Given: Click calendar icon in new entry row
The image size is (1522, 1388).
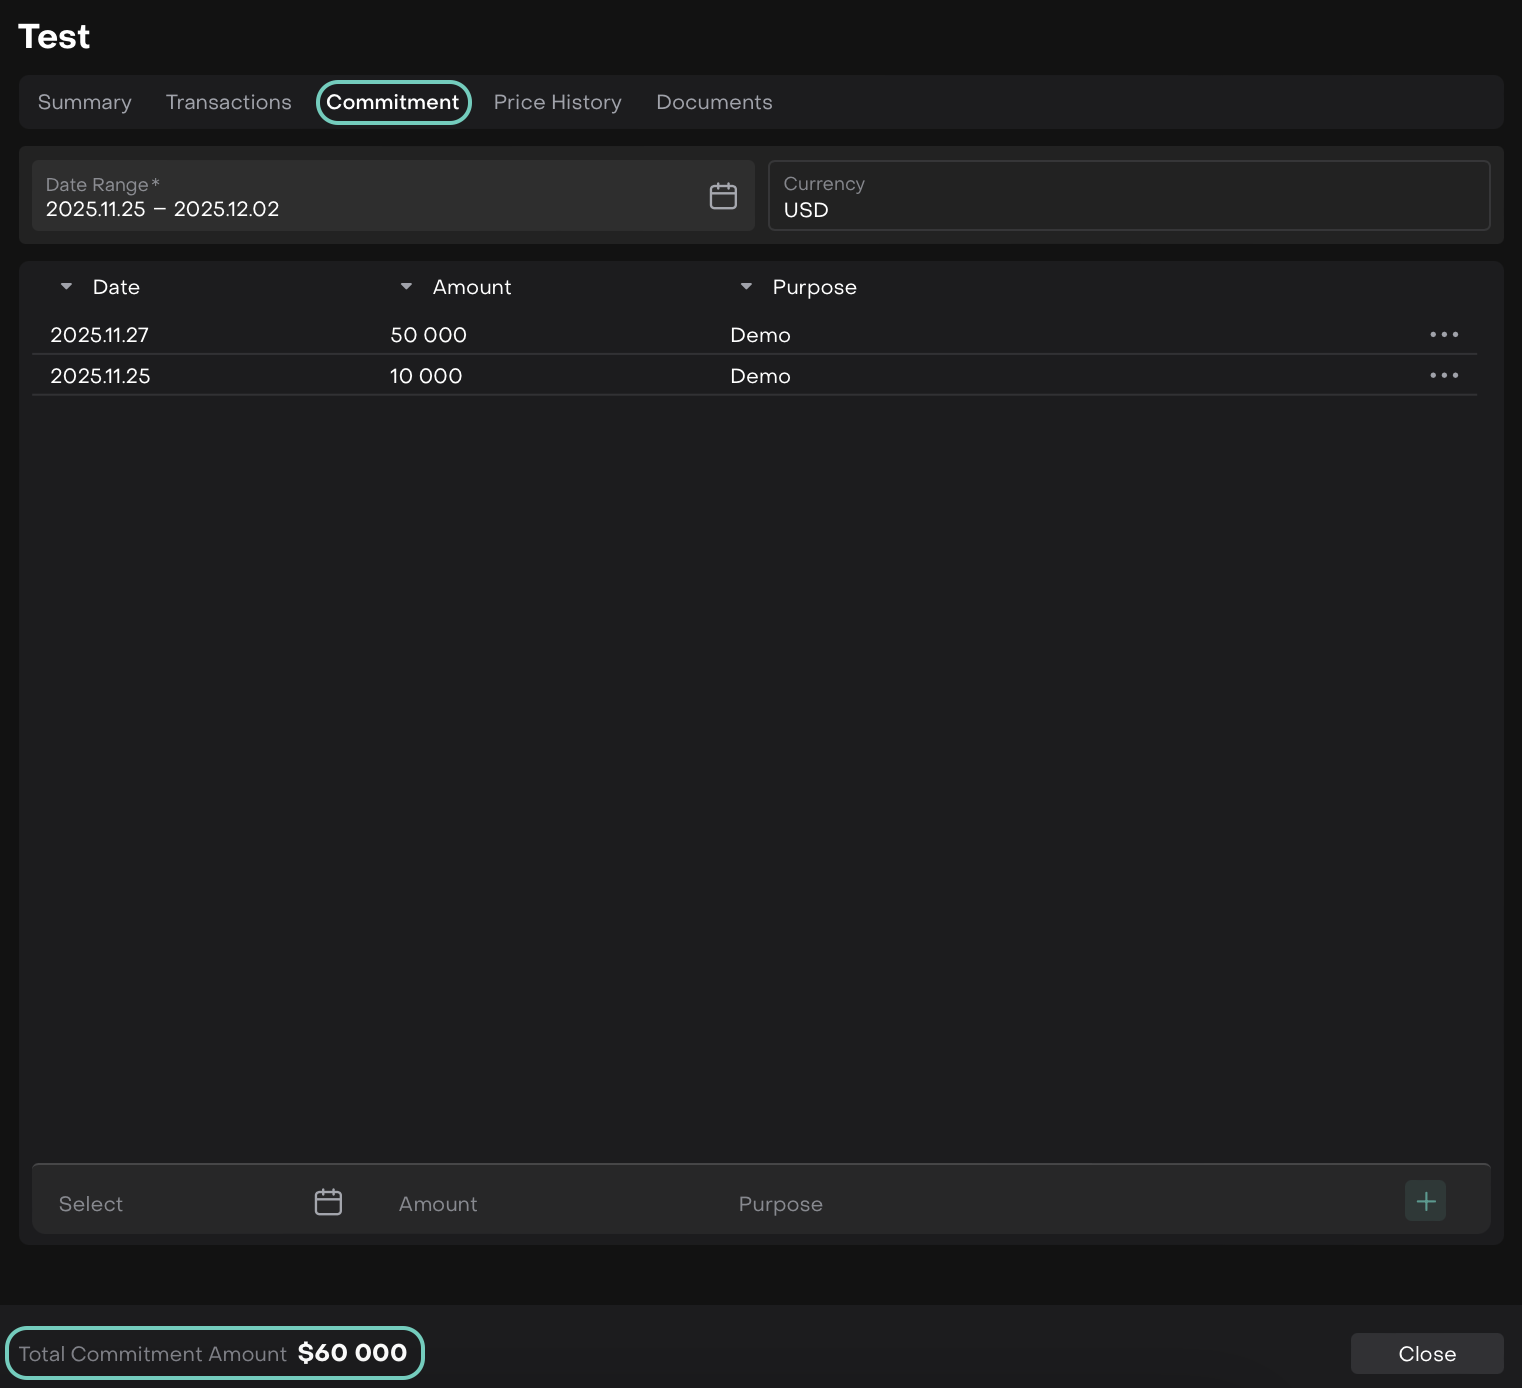Looking at the screenshot, I should tap(328, 1202).
